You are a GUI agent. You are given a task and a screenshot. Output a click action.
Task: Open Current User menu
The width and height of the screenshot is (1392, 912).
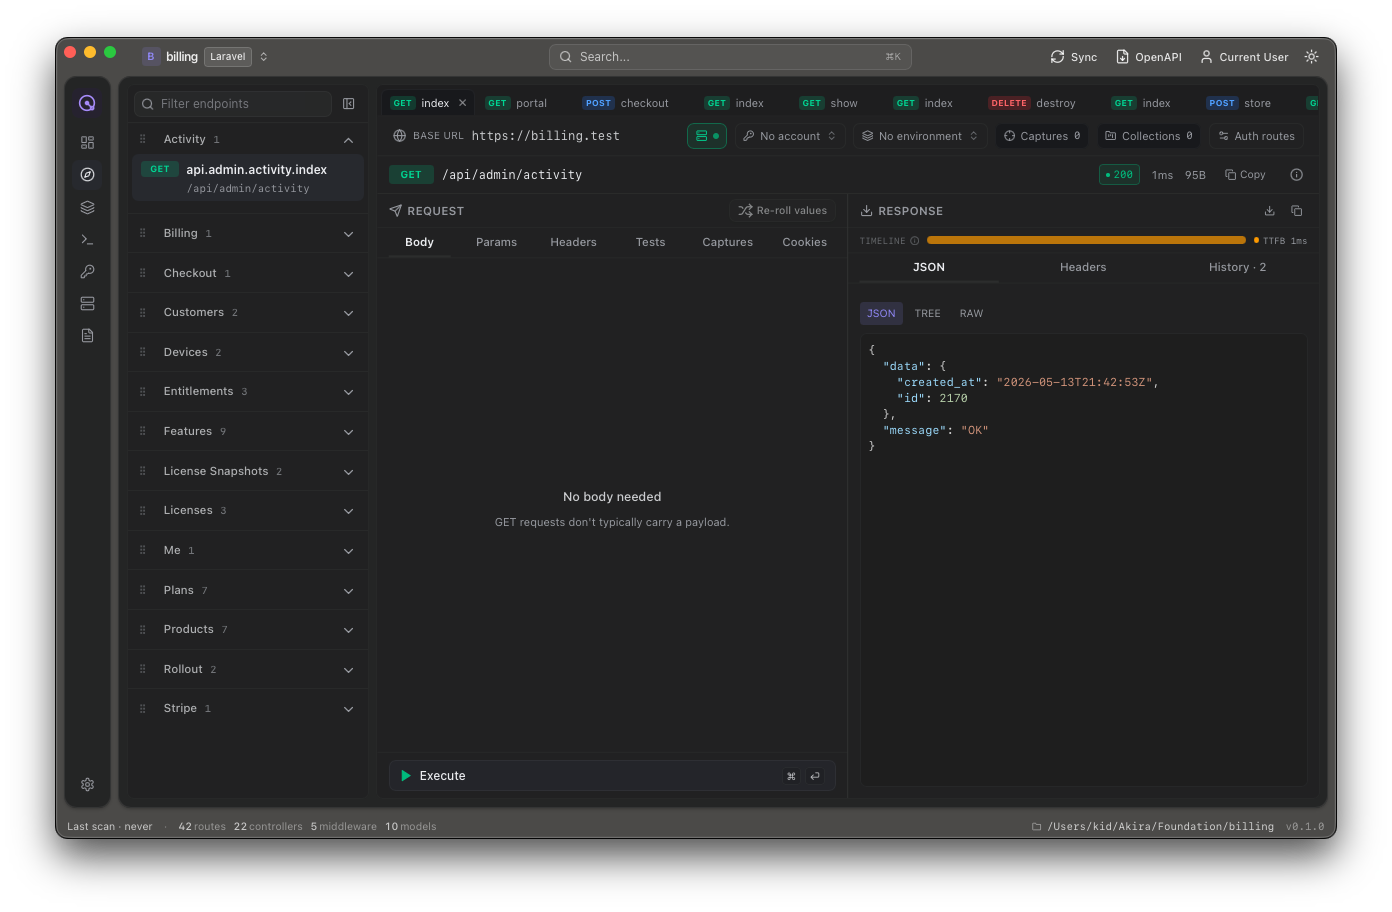pos(1244,57)
